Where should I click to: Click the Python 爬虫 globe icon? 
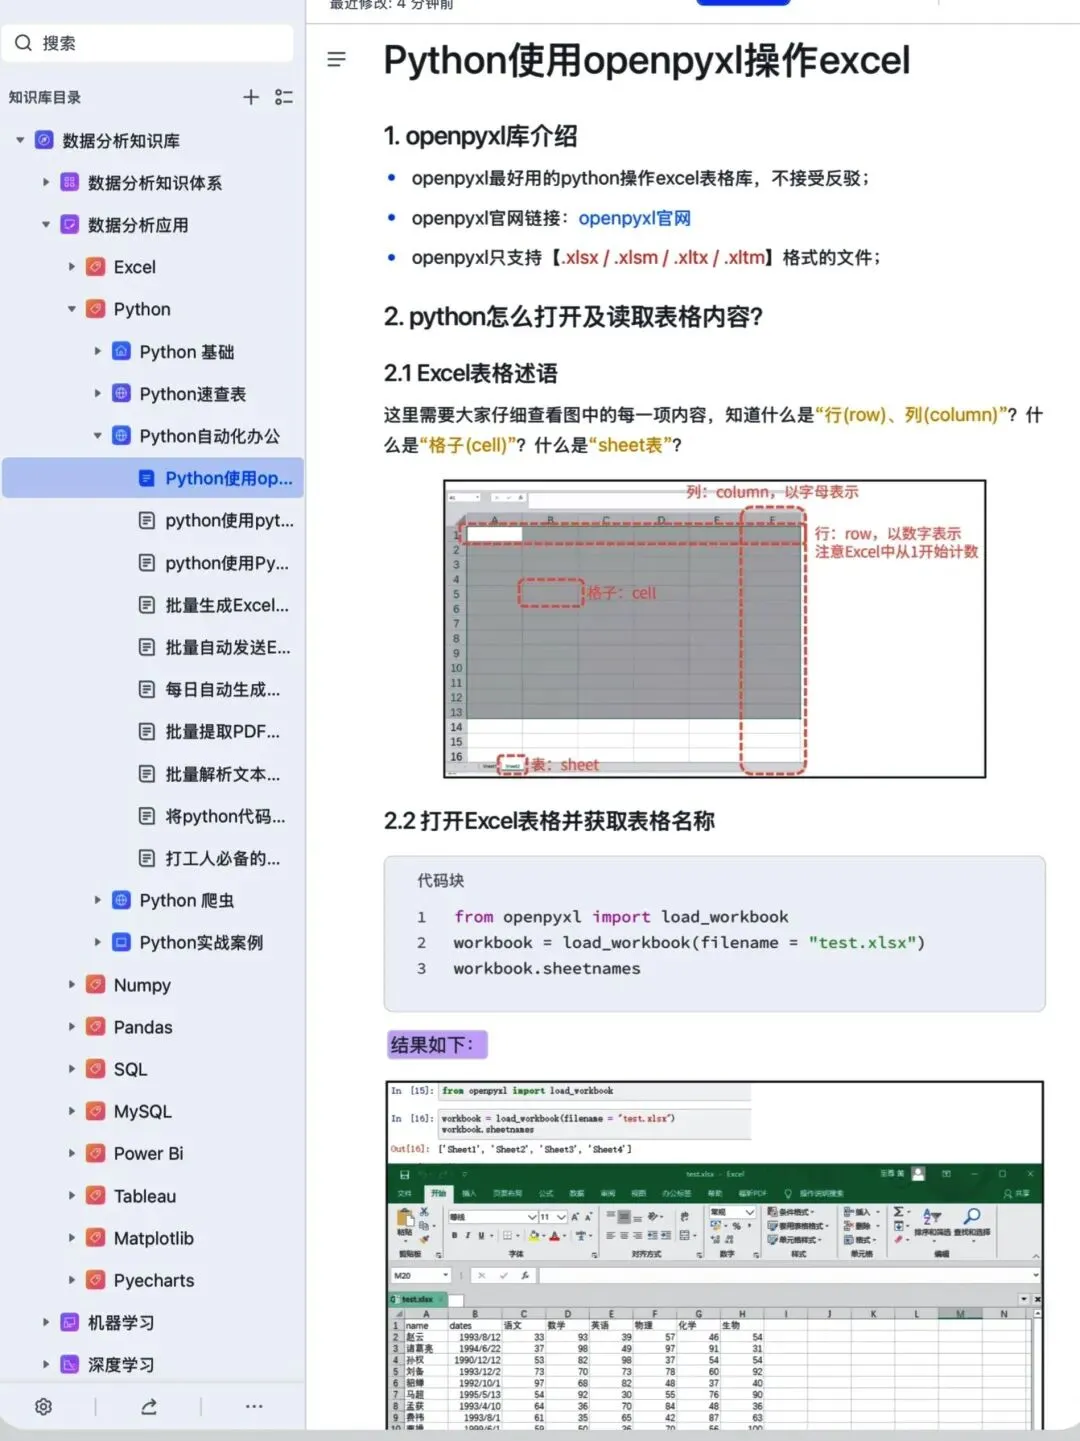tap(121, 900)
